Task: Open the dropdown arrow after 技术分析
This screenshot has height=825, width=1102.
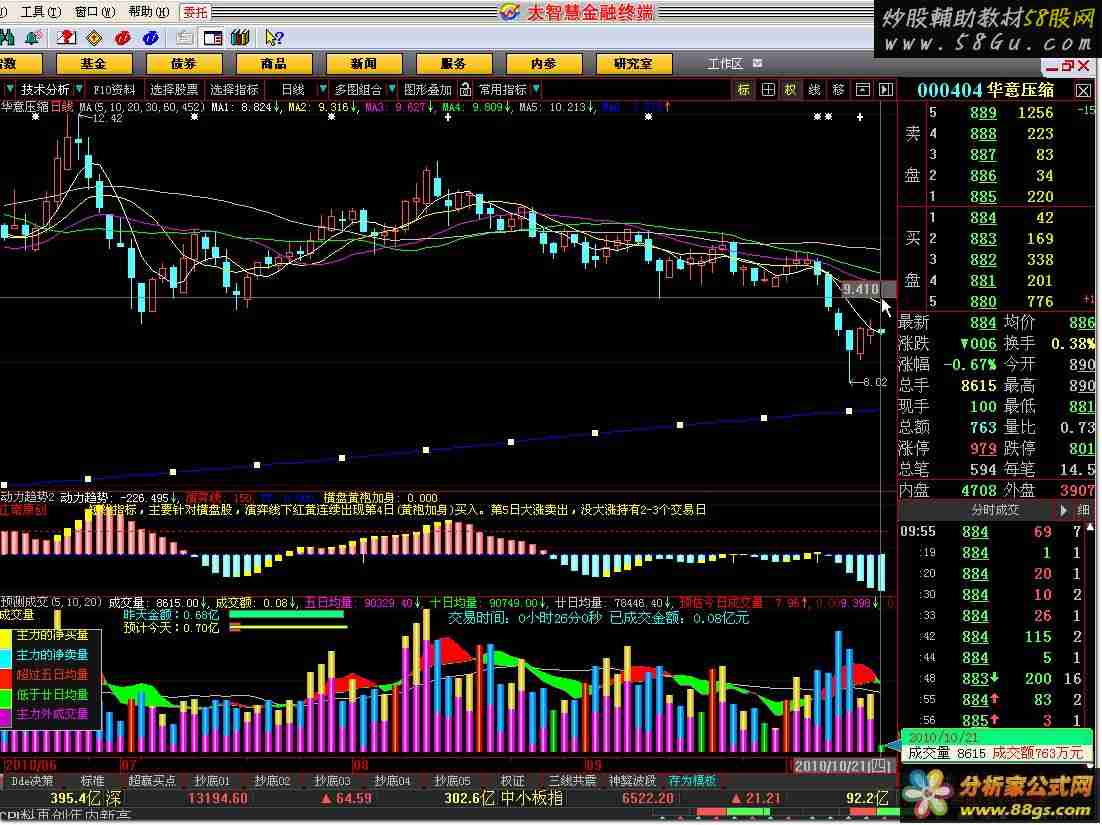Action: [79, 89]
